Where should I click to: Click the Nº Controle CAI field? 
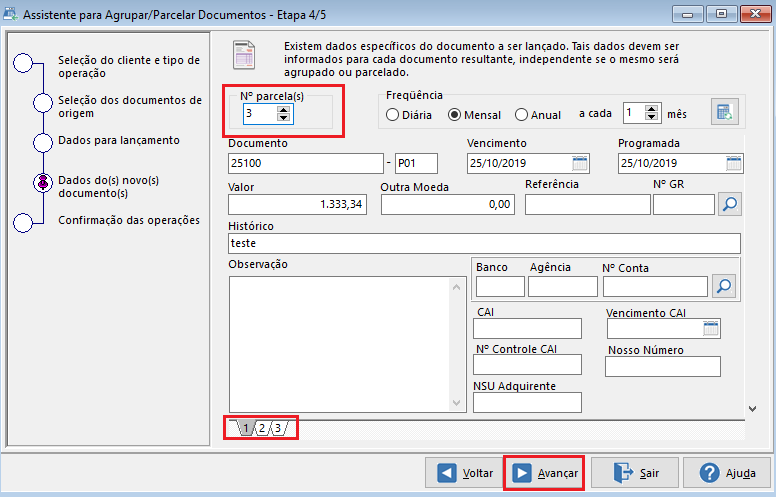pos(527,365)
